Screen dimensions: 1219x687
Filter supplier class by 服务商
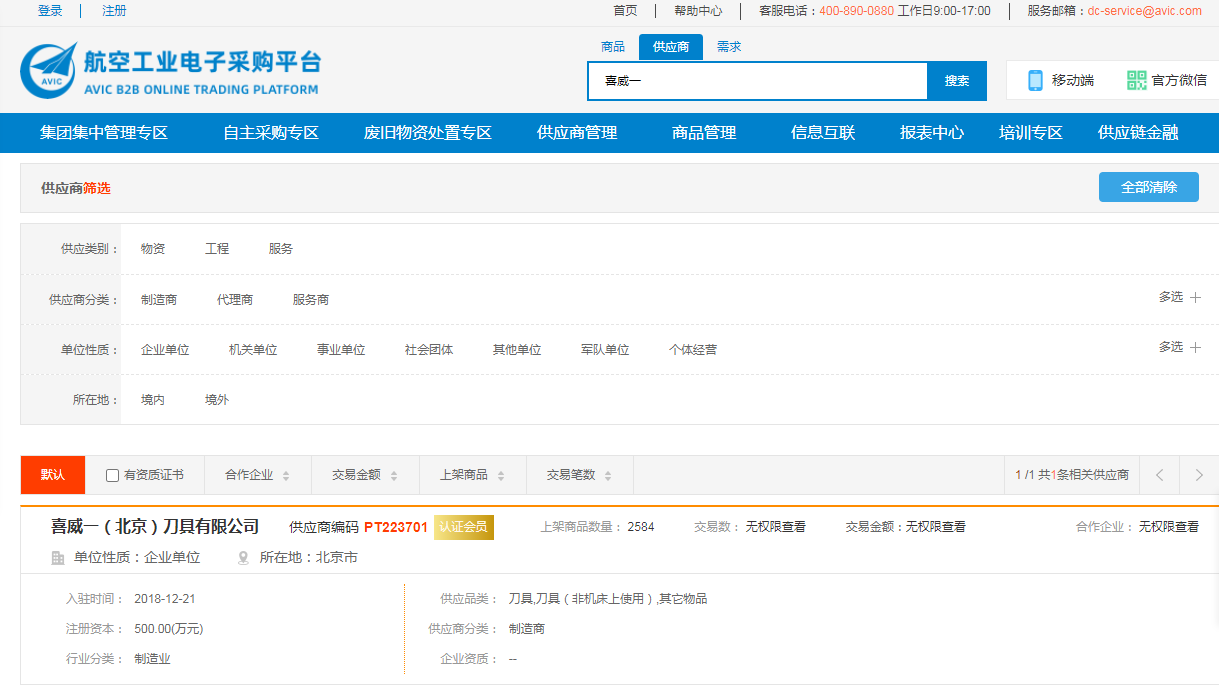click(311, 300)
